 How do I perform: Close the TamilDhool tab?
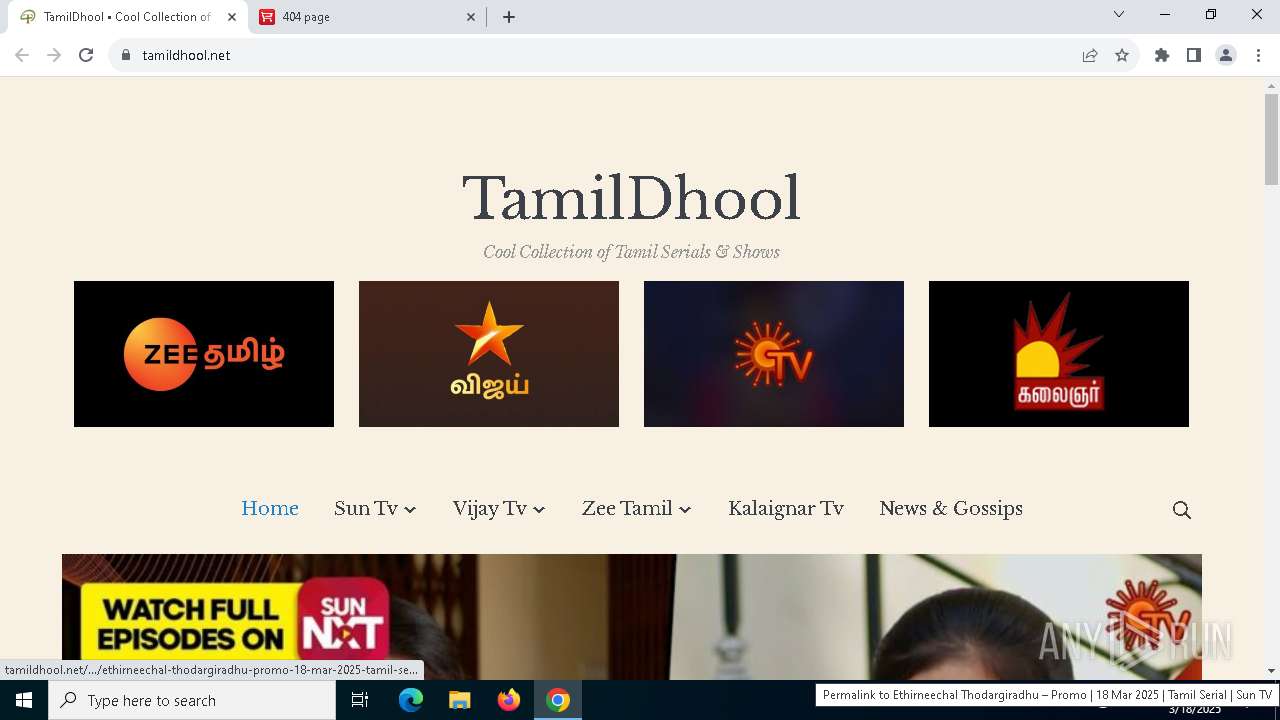pyautogui.click(x=232, y=17)
